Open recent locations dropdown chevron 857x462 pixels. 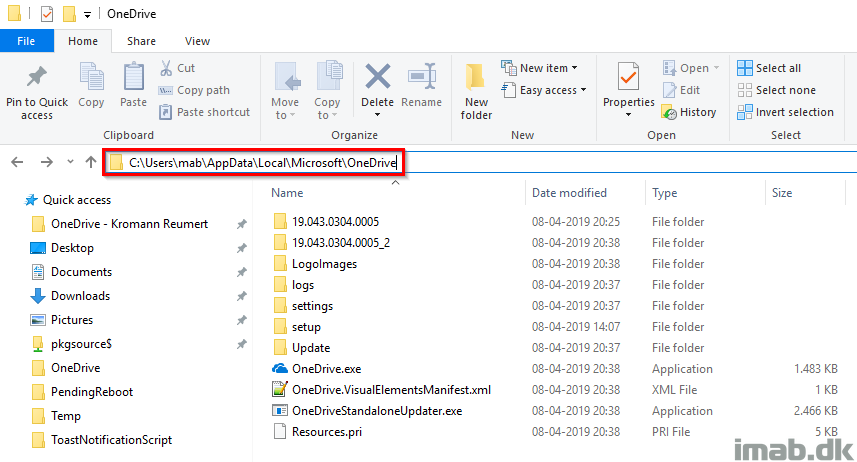point(70,162)
